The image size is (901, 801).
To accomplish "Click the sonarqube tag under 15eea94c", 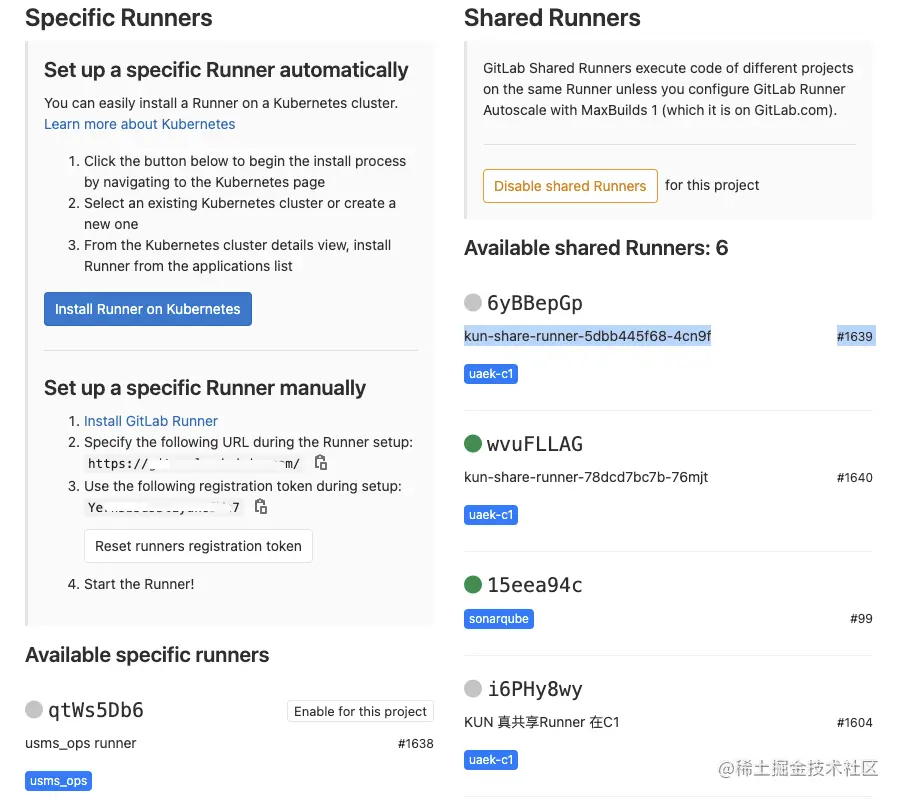I will pos(499,619).
